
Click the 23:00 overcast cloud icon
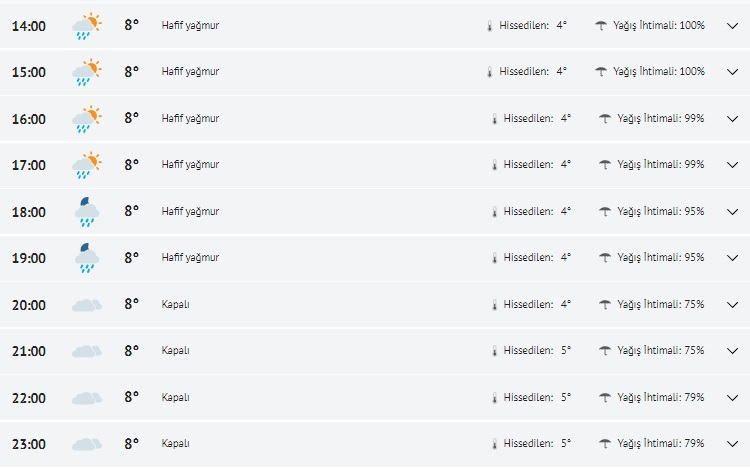[87, 444]
